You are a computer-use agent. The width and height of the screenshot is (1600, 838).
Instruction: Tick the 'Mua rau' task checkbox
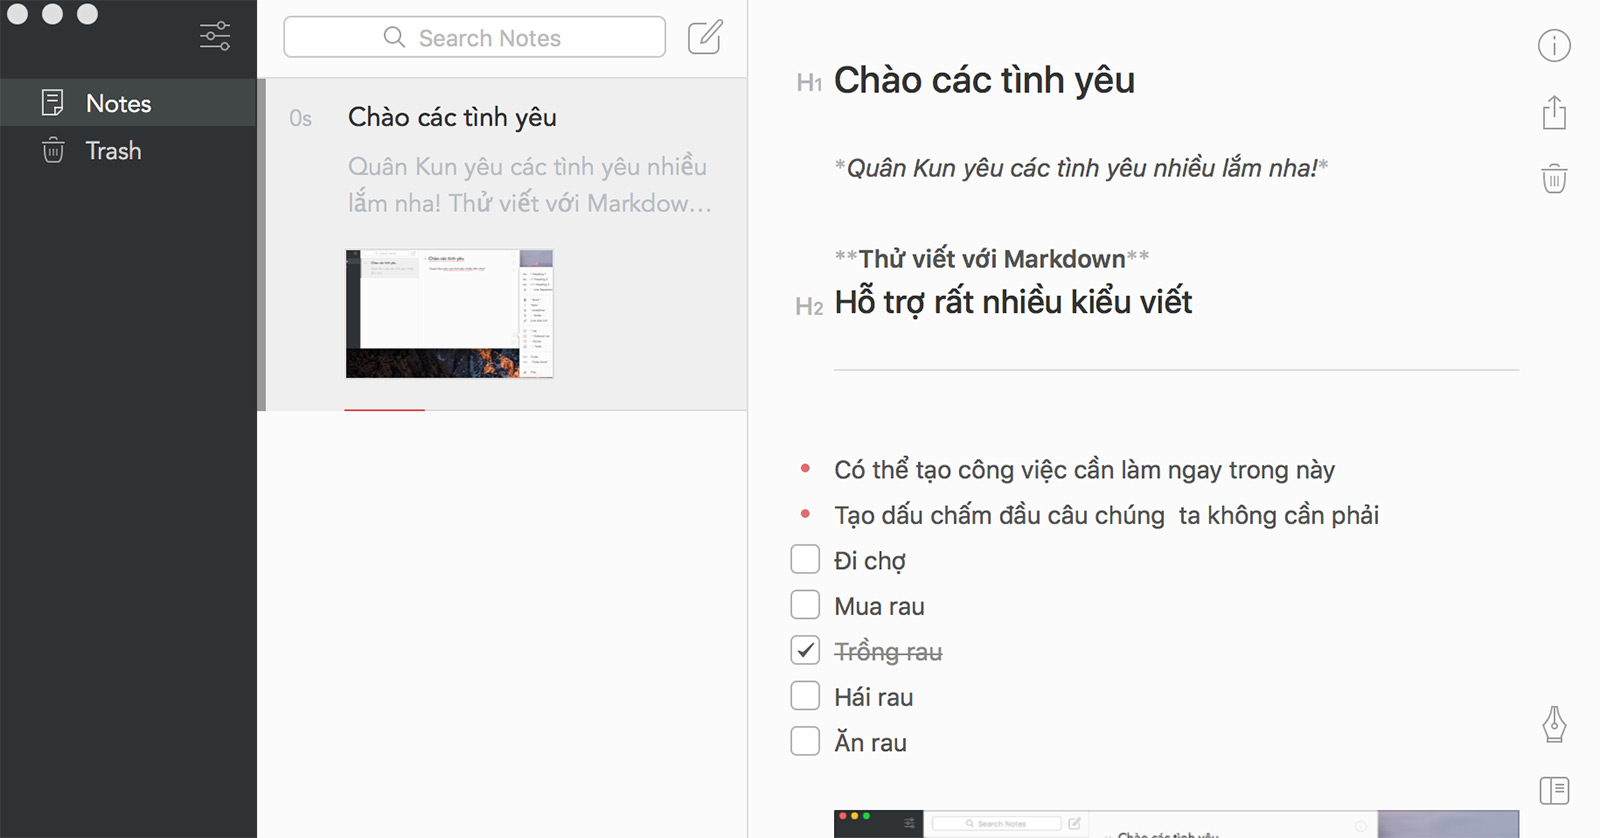(x=805, y=605)
